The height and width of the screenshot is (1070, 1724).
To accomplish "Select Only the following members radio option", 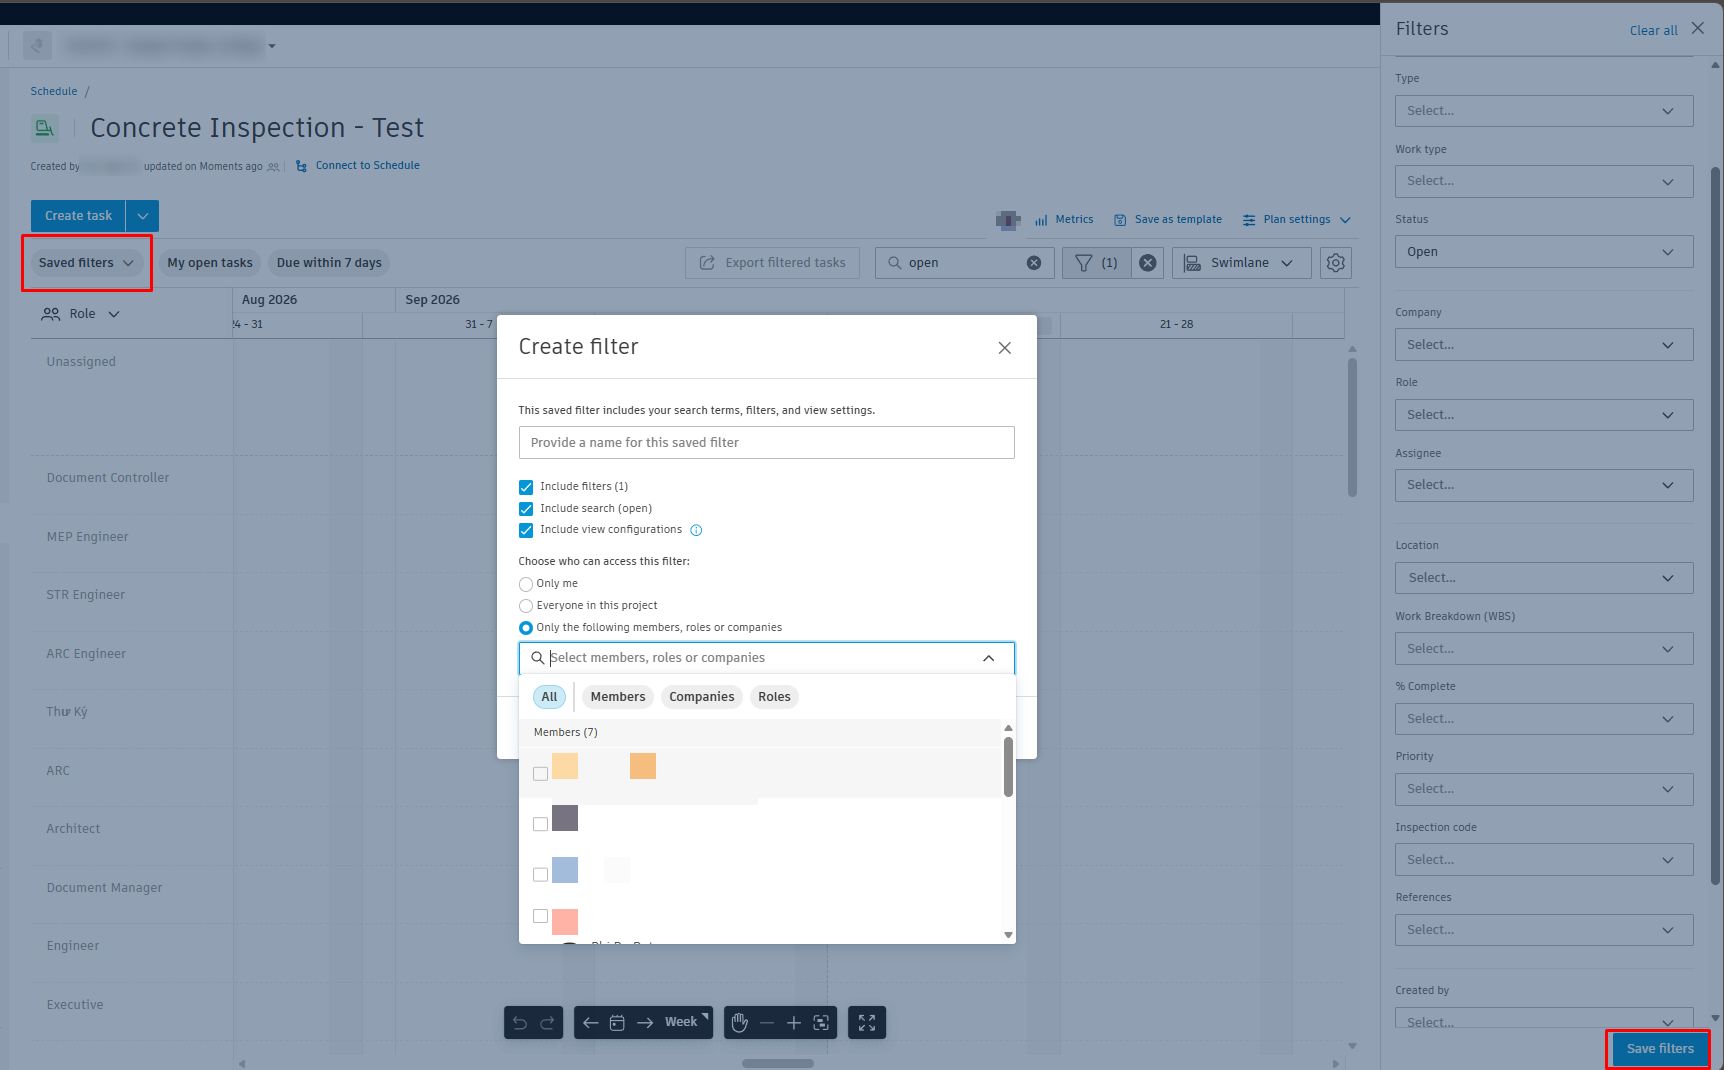I will tap(526, 628).
